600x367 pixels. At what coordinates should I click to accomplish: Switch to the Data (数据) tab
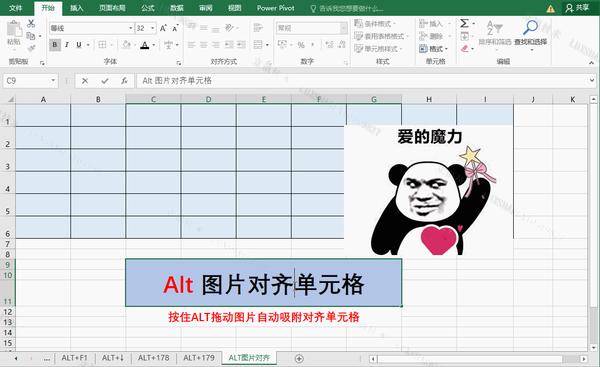pyautogui.click(x=177, y=8)
